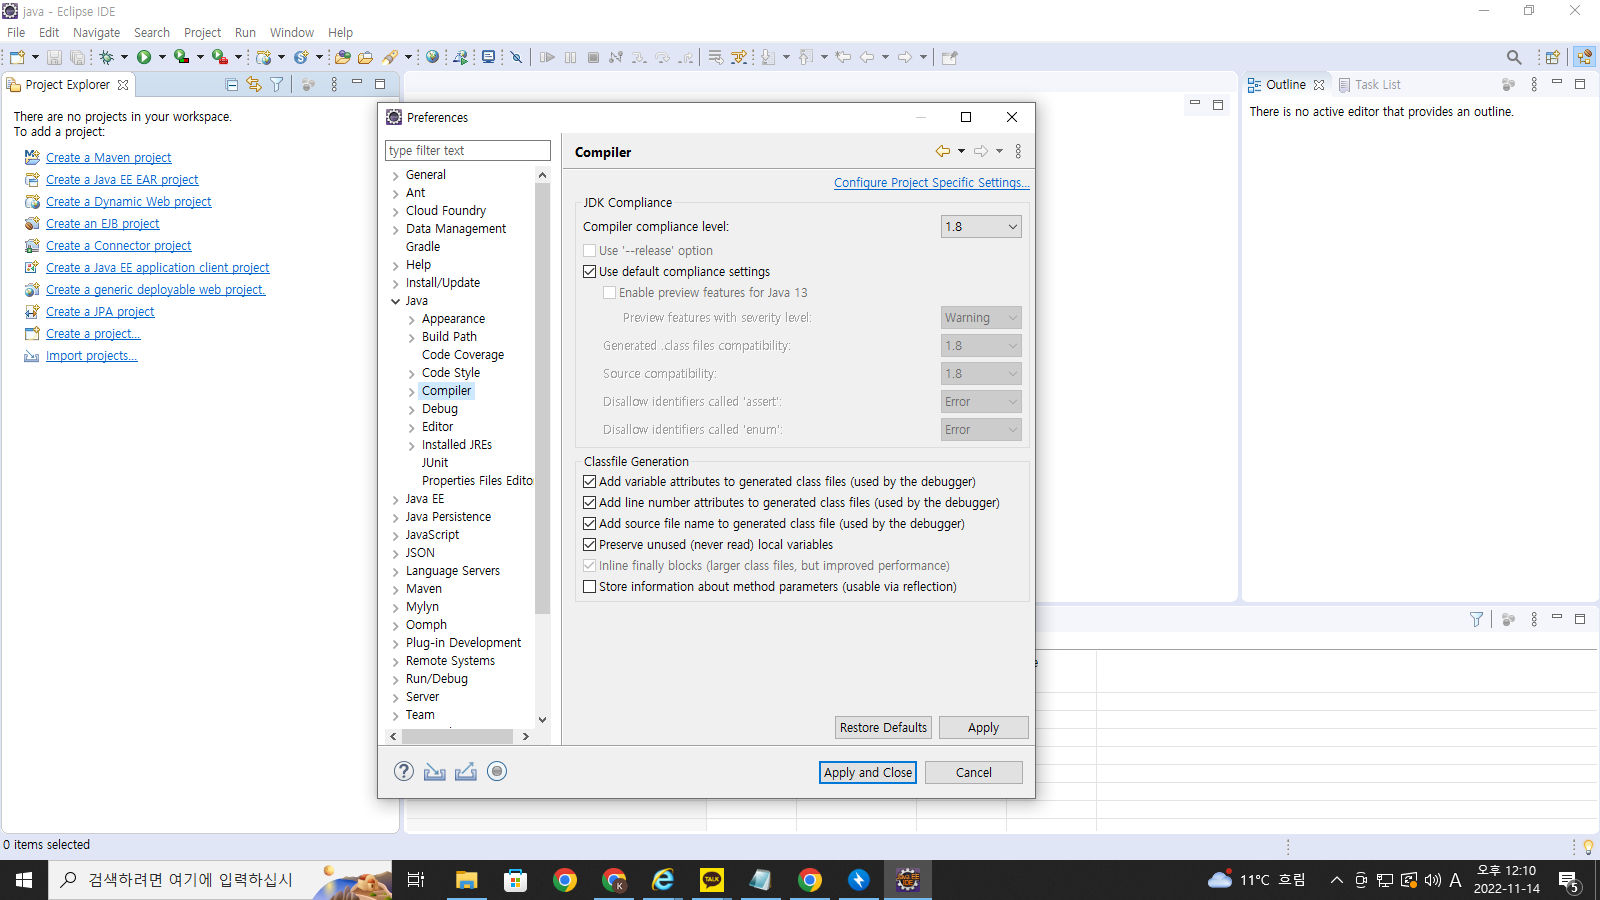This screenshot has height=900, width=1600.
Task: Open the Project Explorer filter icon
Action: point(277,85)
